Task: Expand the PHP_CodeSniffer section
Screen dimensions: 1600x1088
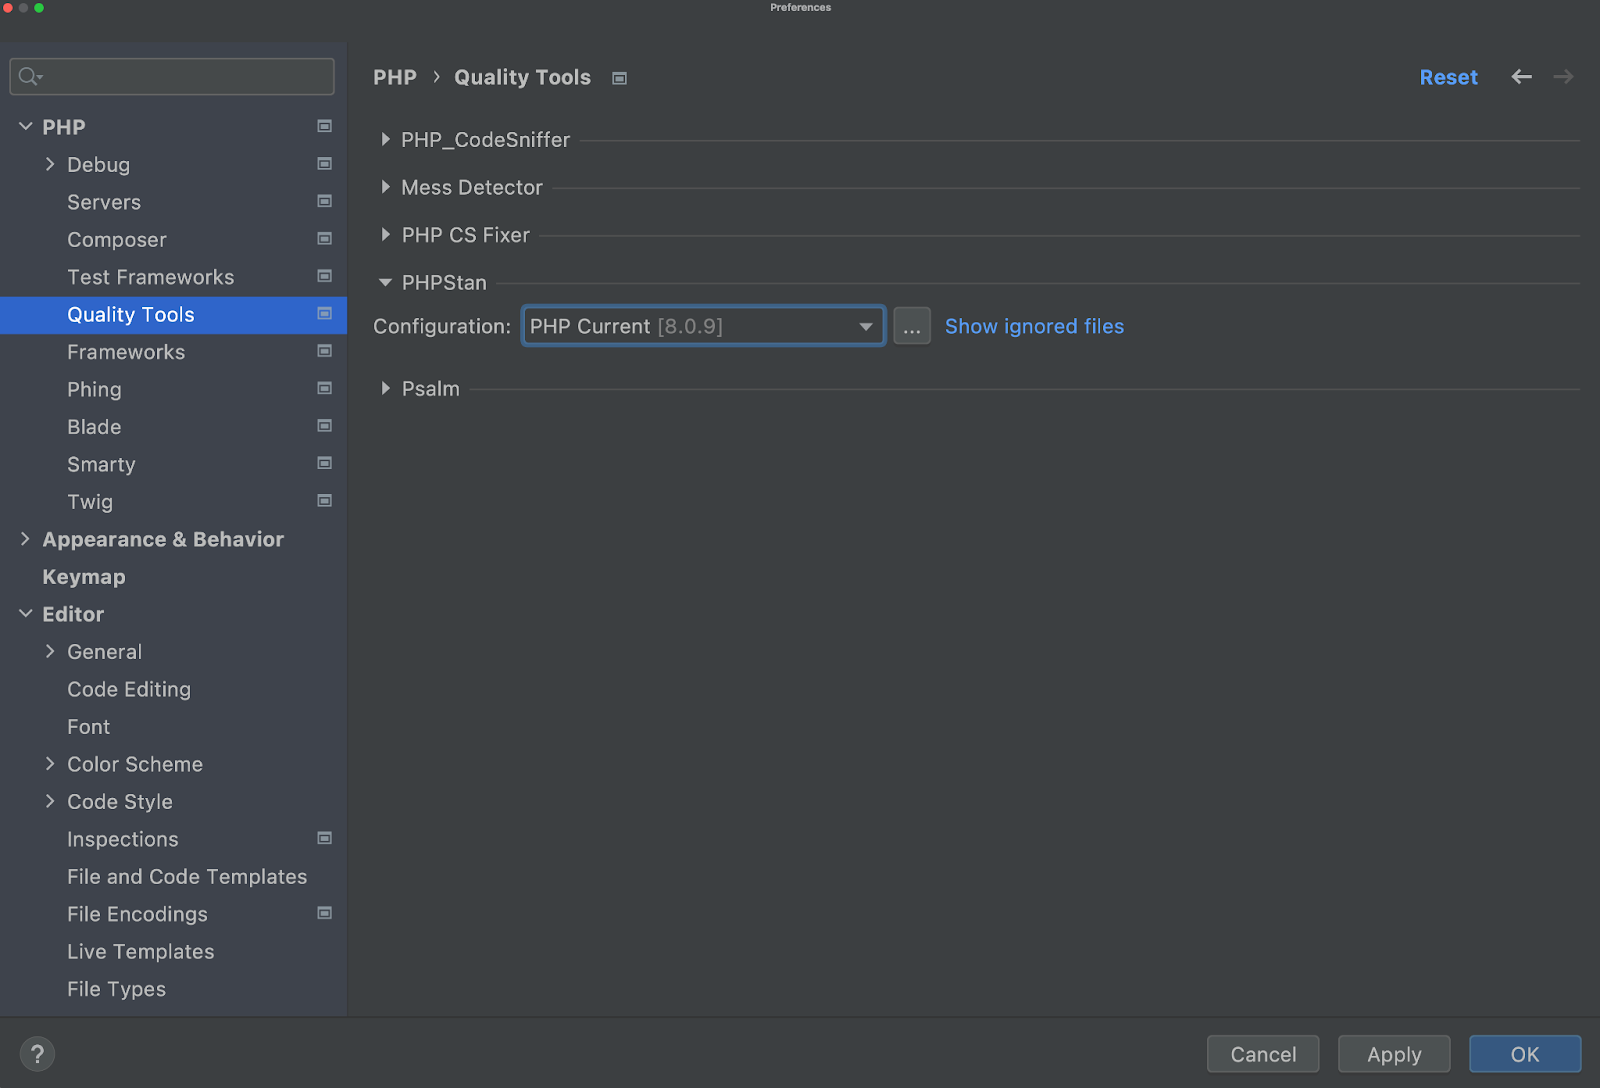Action: [385, 140]
